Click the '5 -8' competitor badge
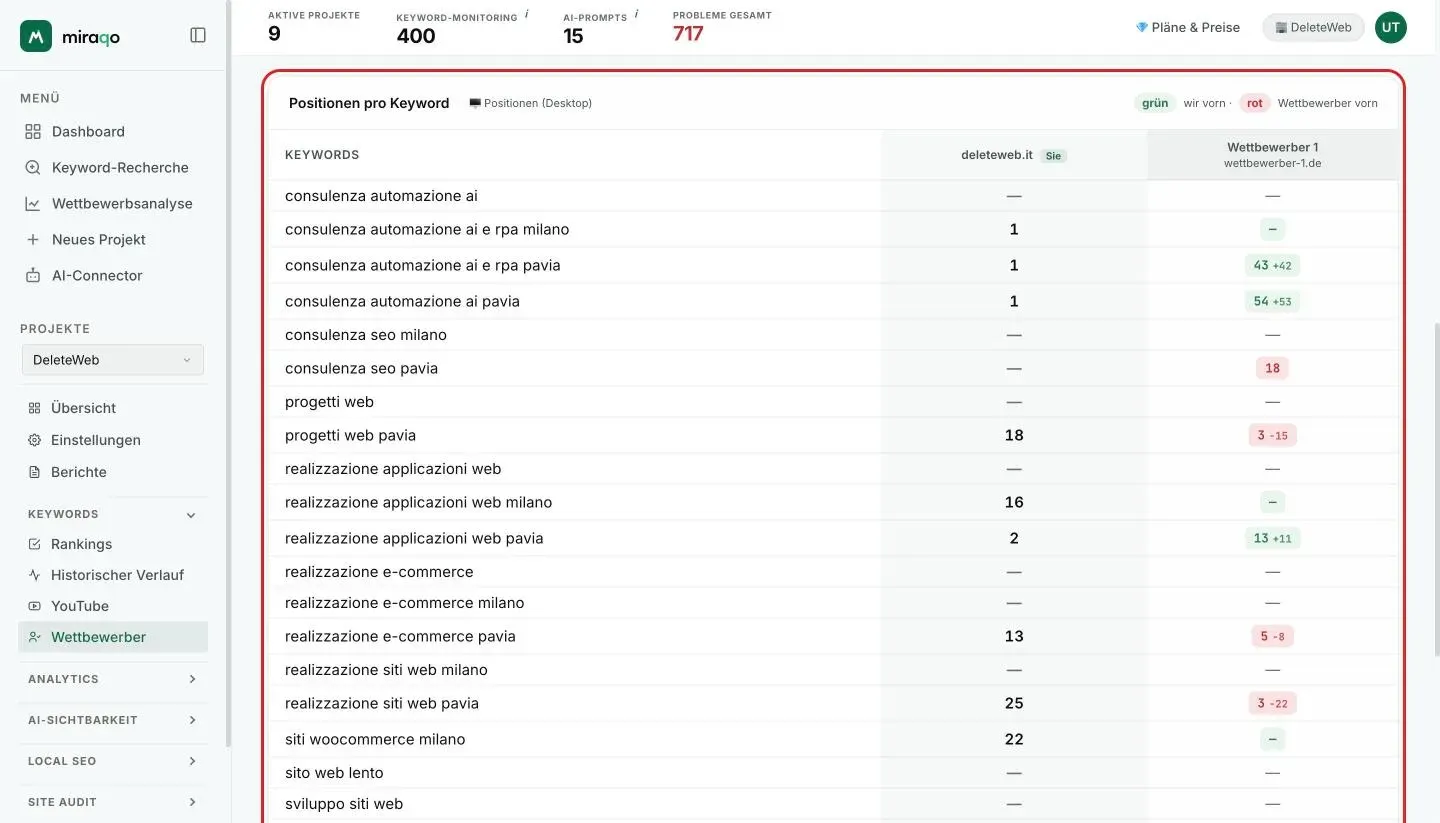Image resolution: width=1440 pixels, height=823 pixels. coord(1272,636)
